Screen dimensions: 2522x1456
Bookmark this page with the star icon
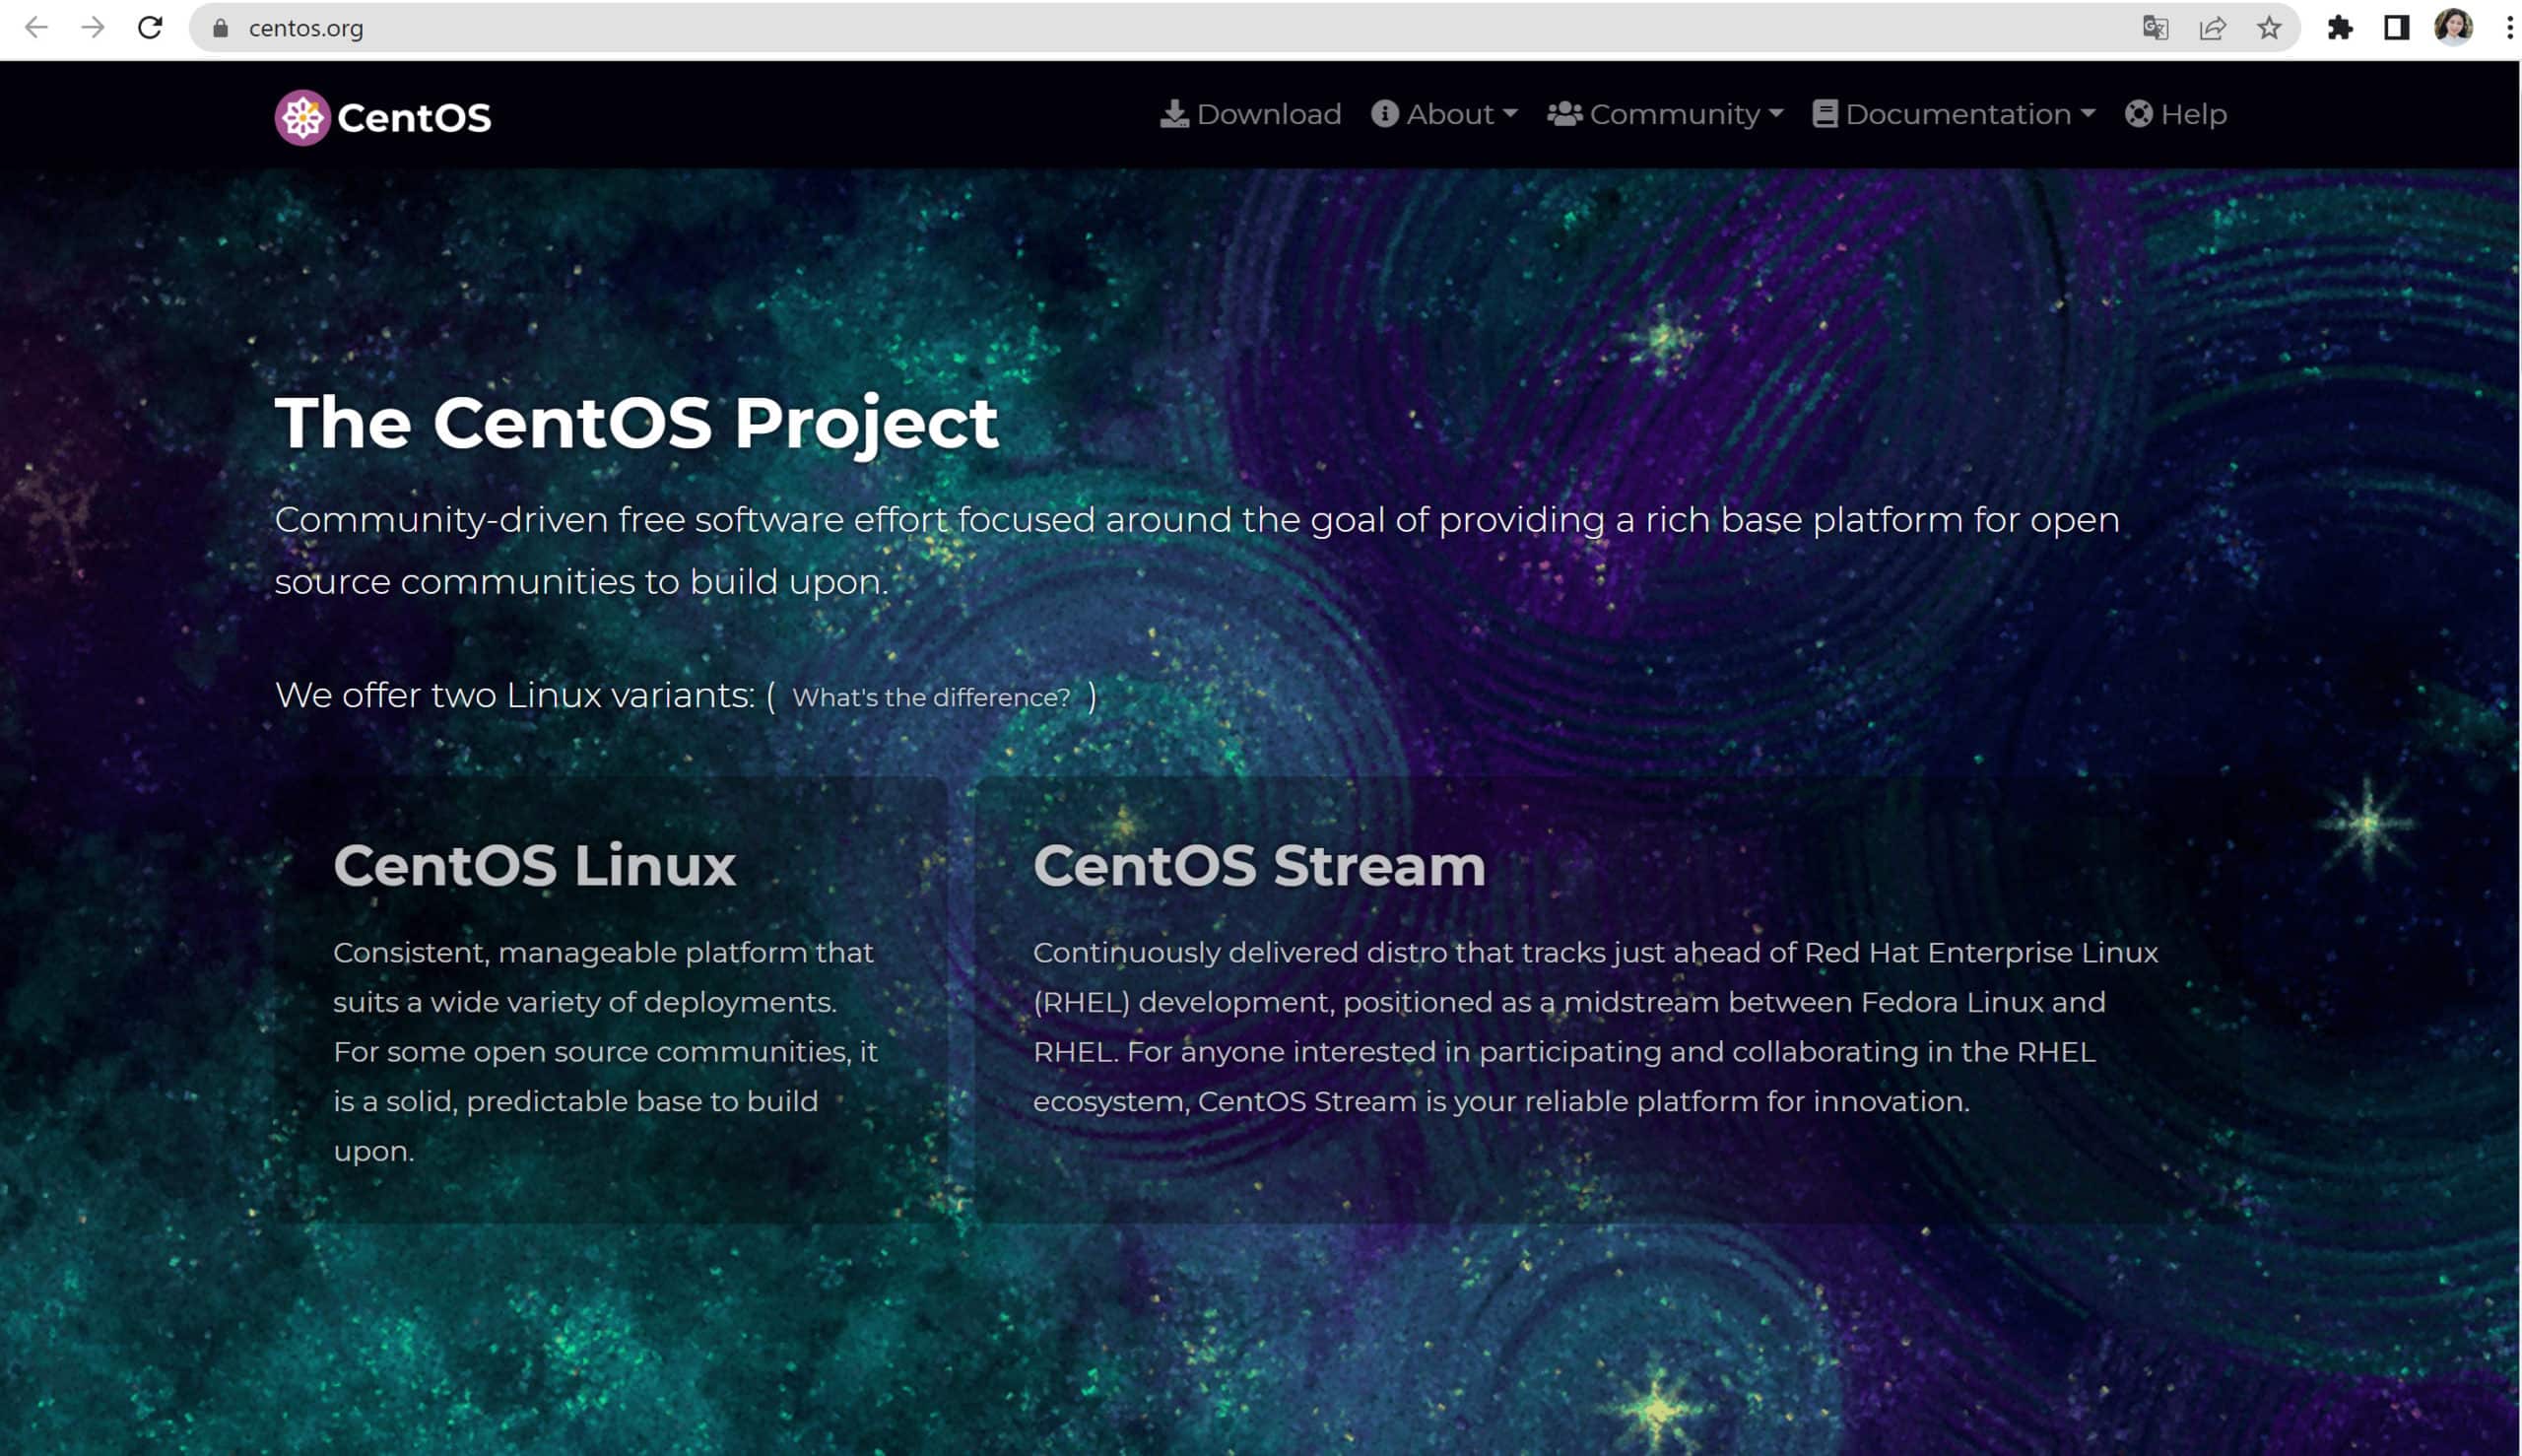coord(2268,28)
